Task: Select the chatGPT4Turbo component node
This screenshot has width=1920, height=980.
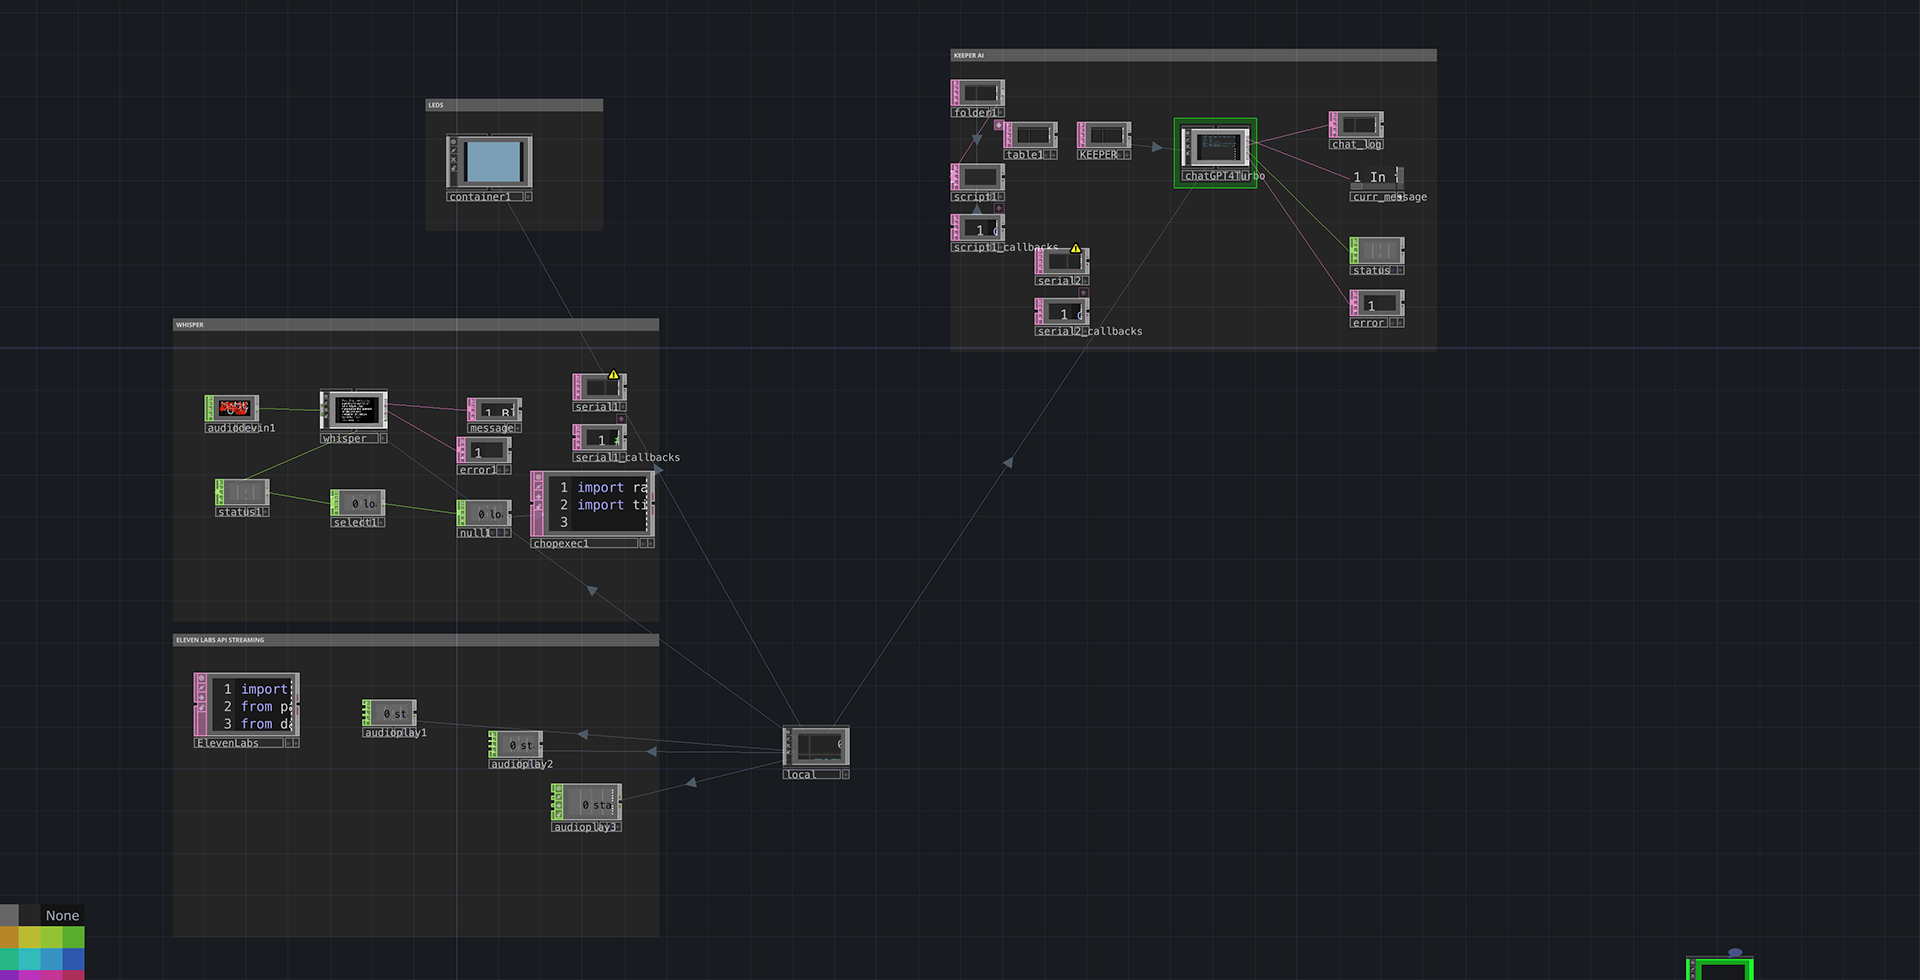Action: (1215, 147)
